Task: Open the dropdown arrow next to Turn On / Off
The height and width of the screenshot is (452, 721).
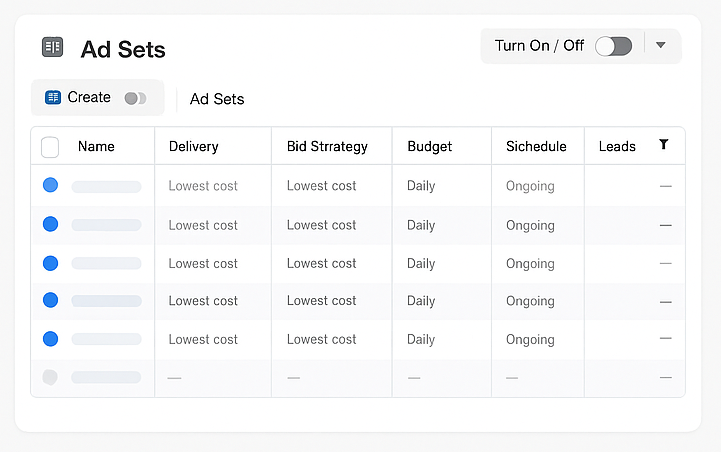Action: [x=661, y=46]
